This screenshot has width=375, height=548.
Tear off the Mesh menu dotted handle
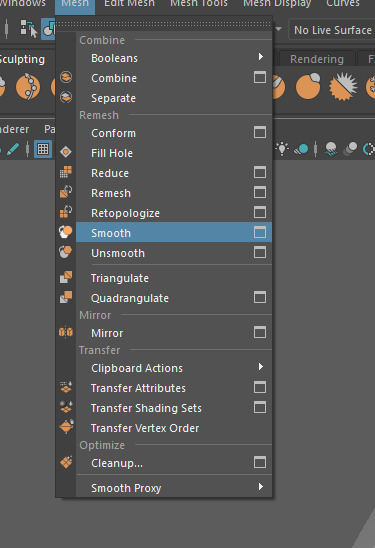[x=164, y=24]
